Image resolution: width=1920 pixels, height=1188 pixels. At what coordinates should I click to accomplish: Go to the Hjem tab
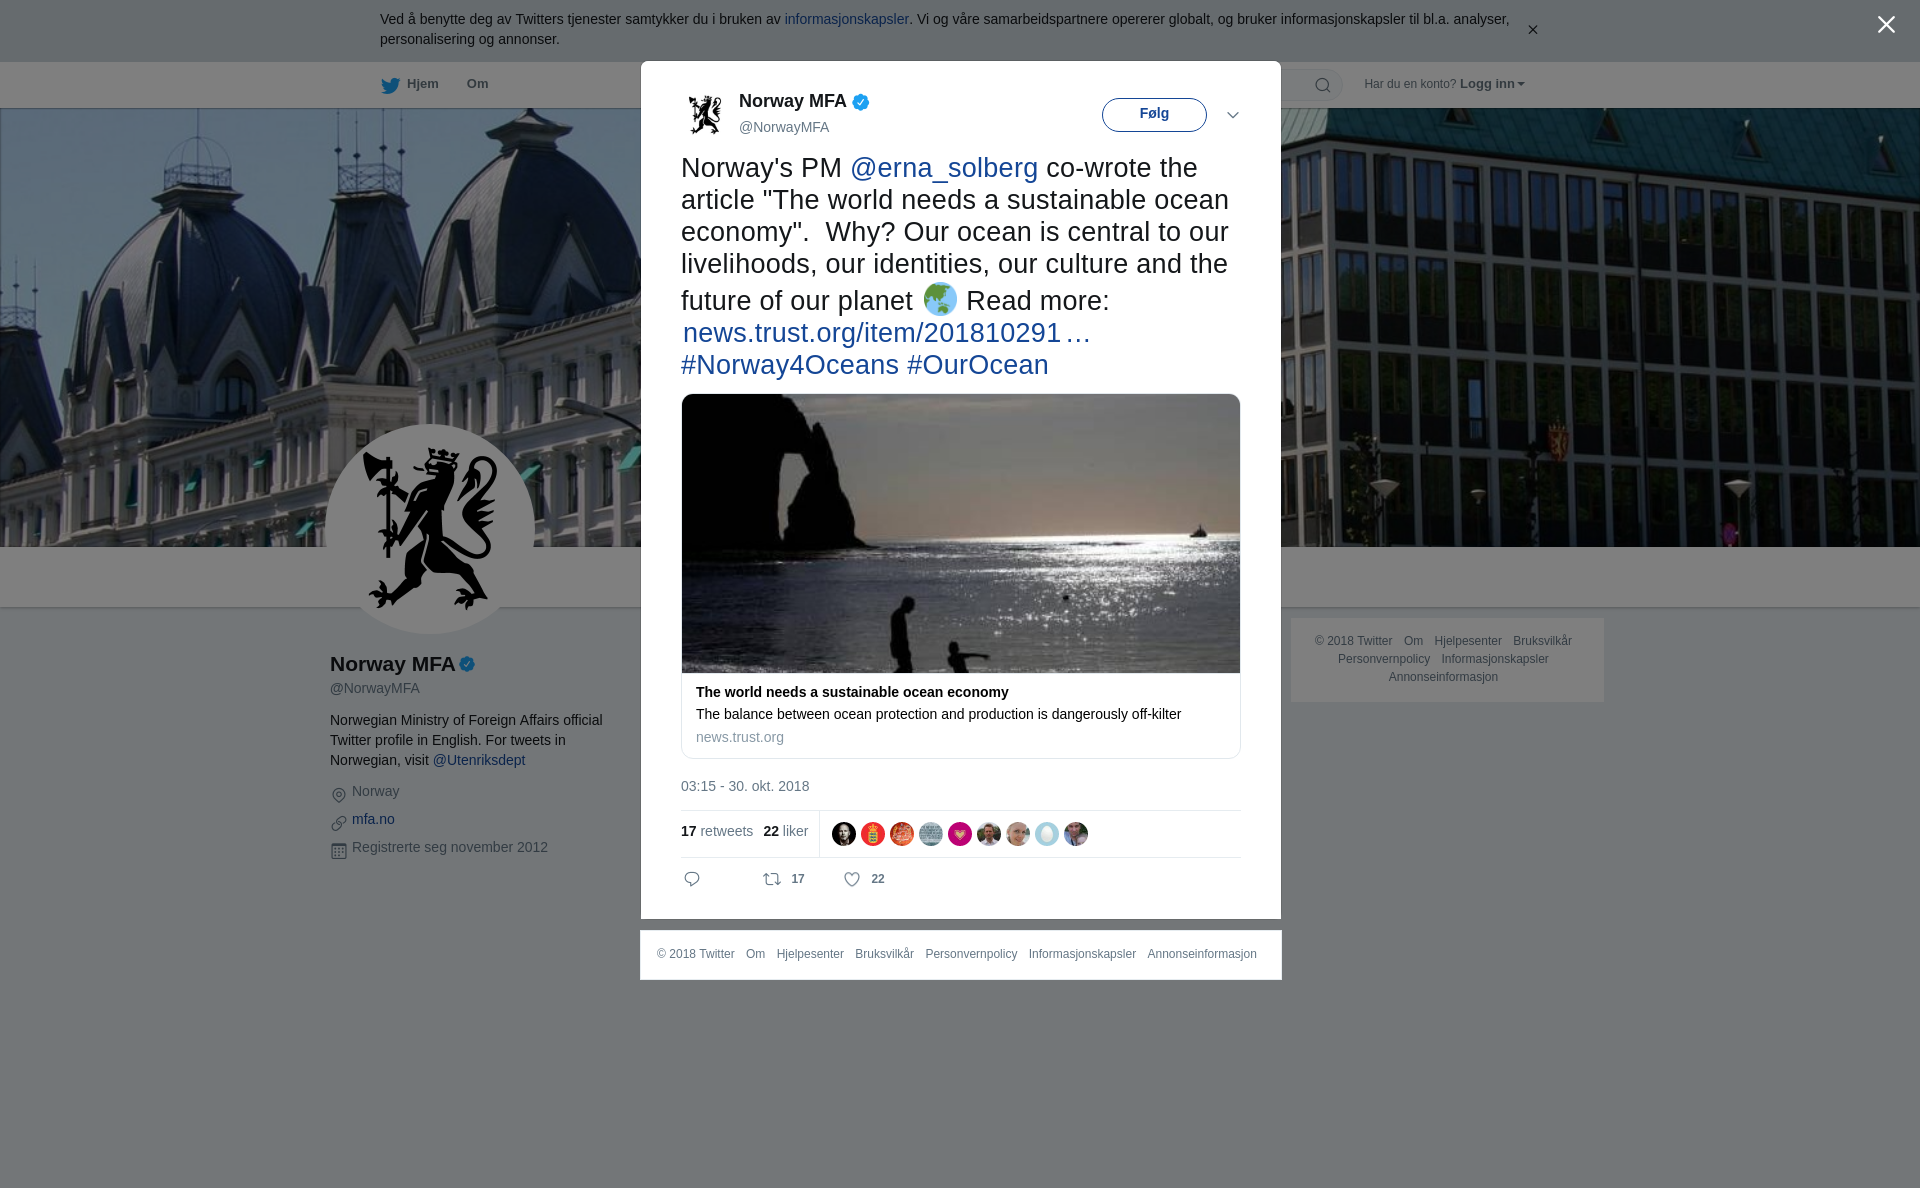(410, 84)
